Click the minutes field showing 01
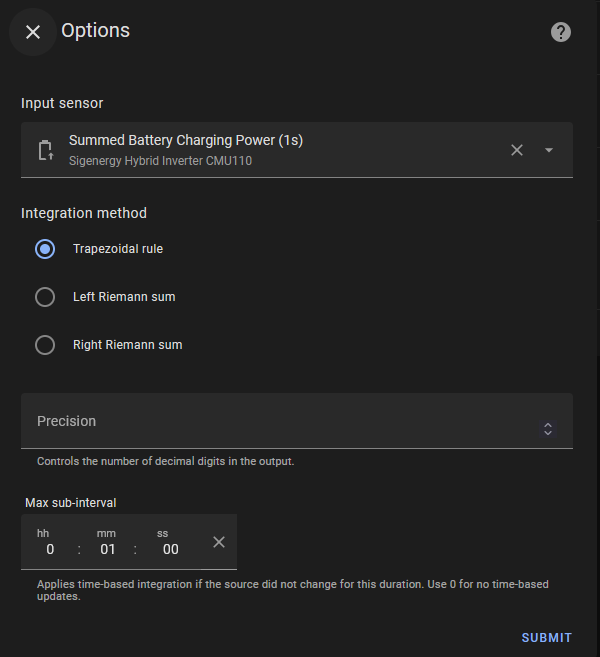Viewport: 600px width, 657px height. [107, 549]
